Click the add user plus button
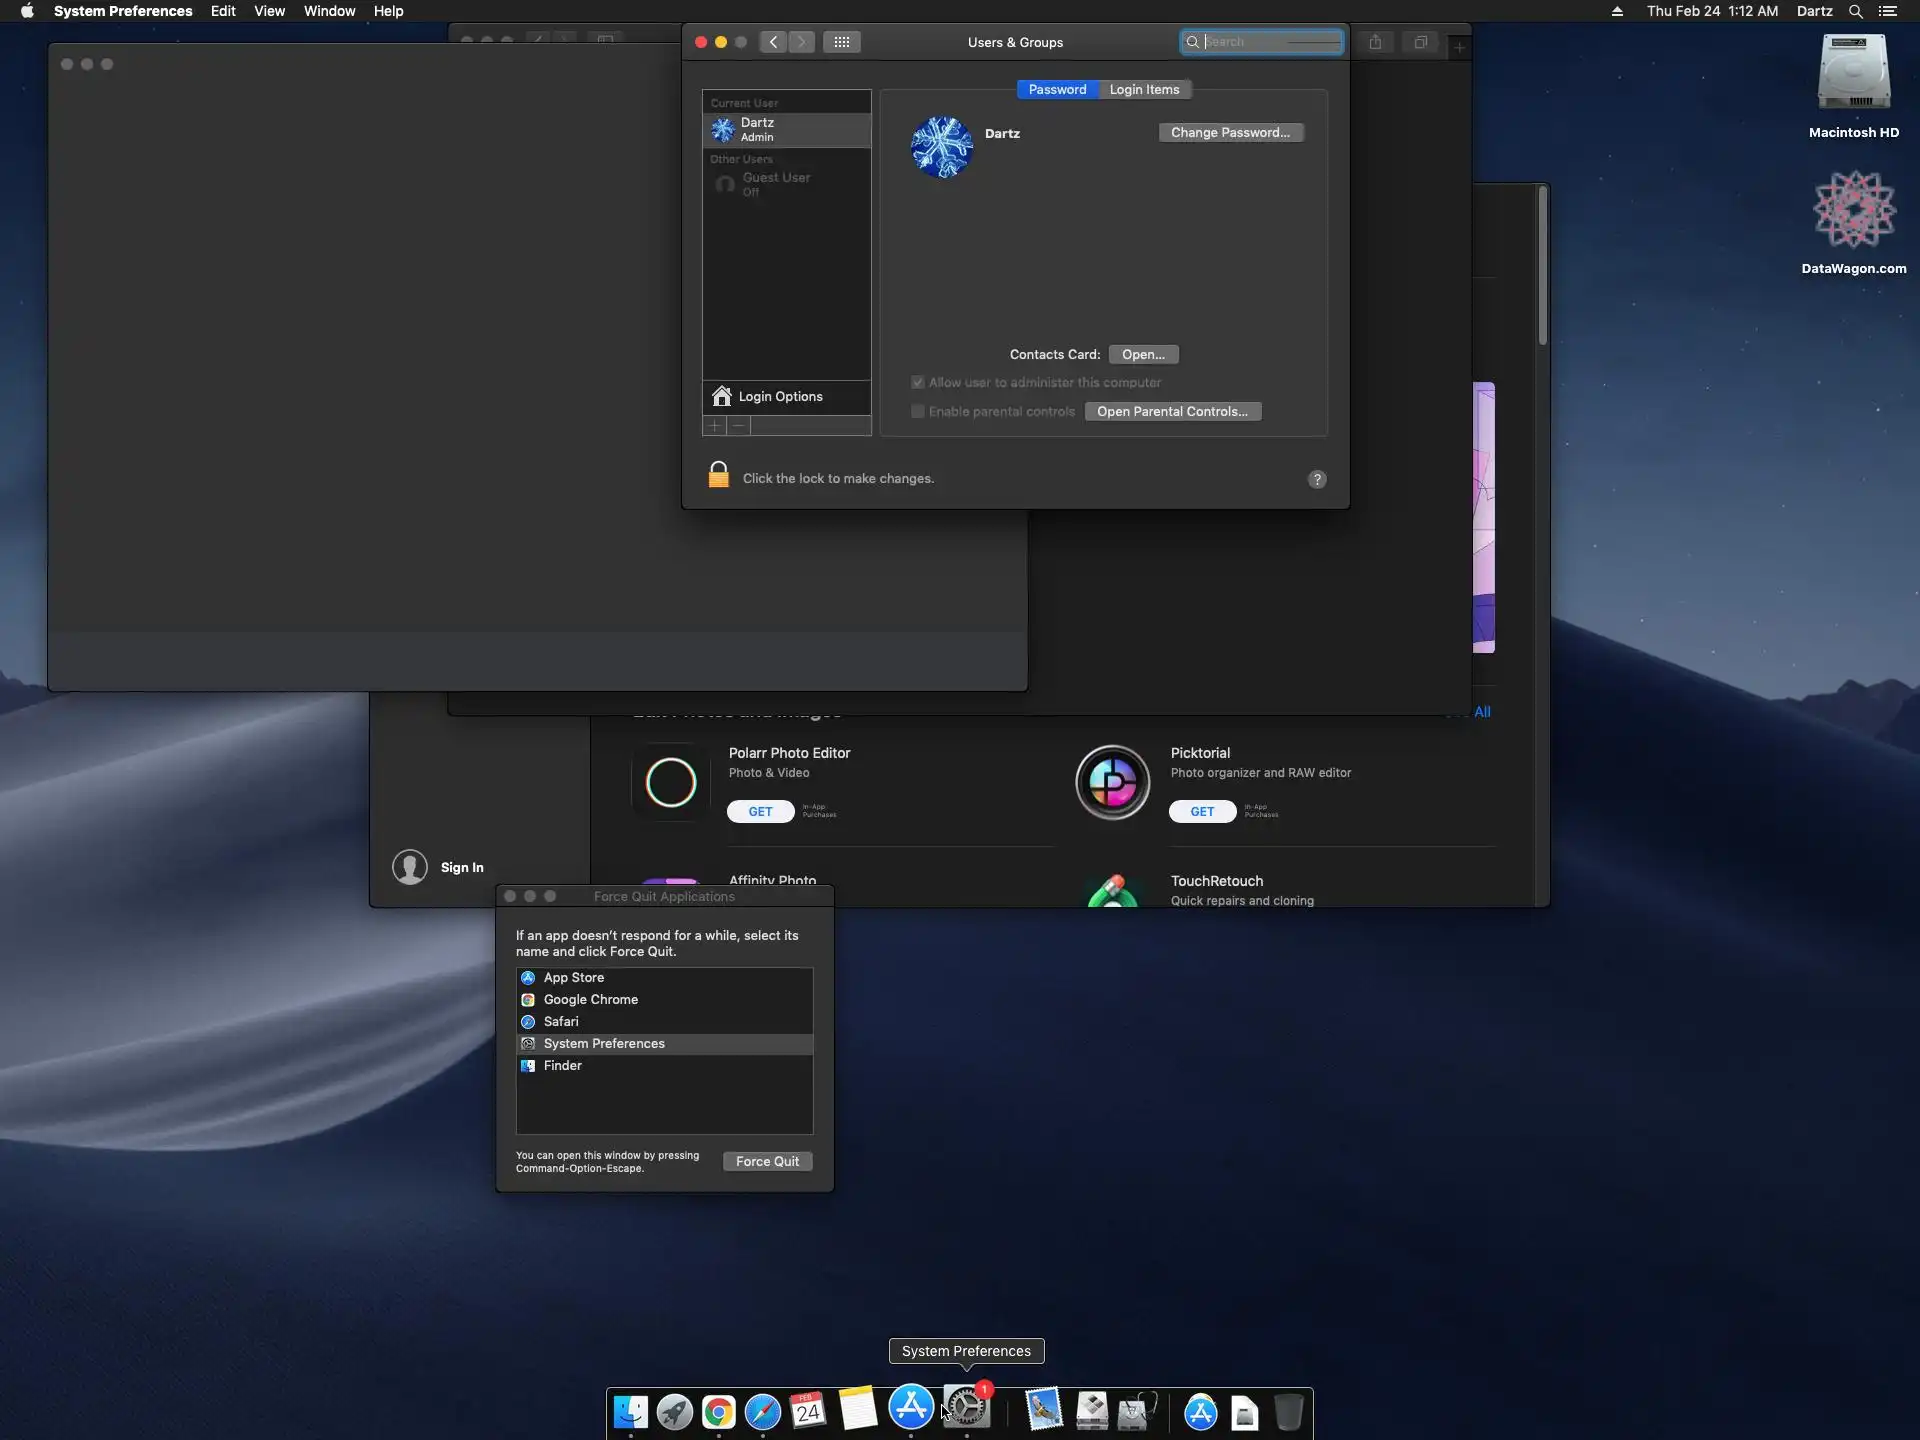1920x1440 pixels. (714, 425)
